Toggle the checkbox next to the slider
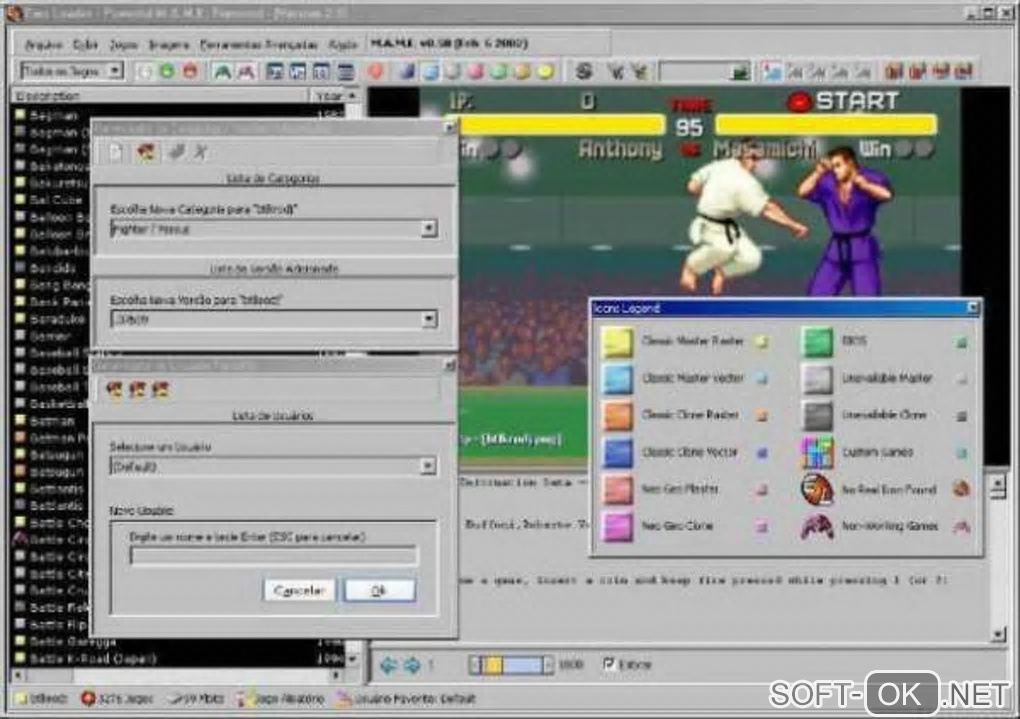 (x=608, y=664)
